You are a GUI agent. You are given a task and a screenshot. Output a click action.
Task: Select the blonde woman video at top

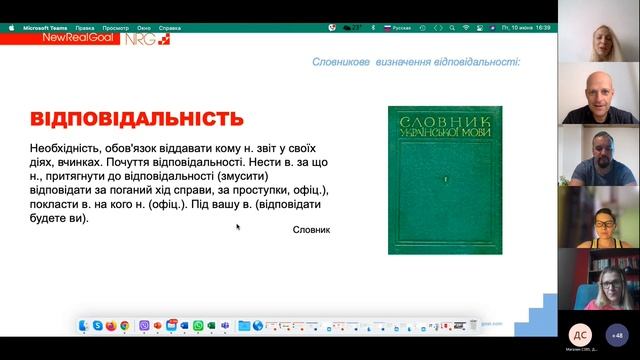[x=599, y=31]
